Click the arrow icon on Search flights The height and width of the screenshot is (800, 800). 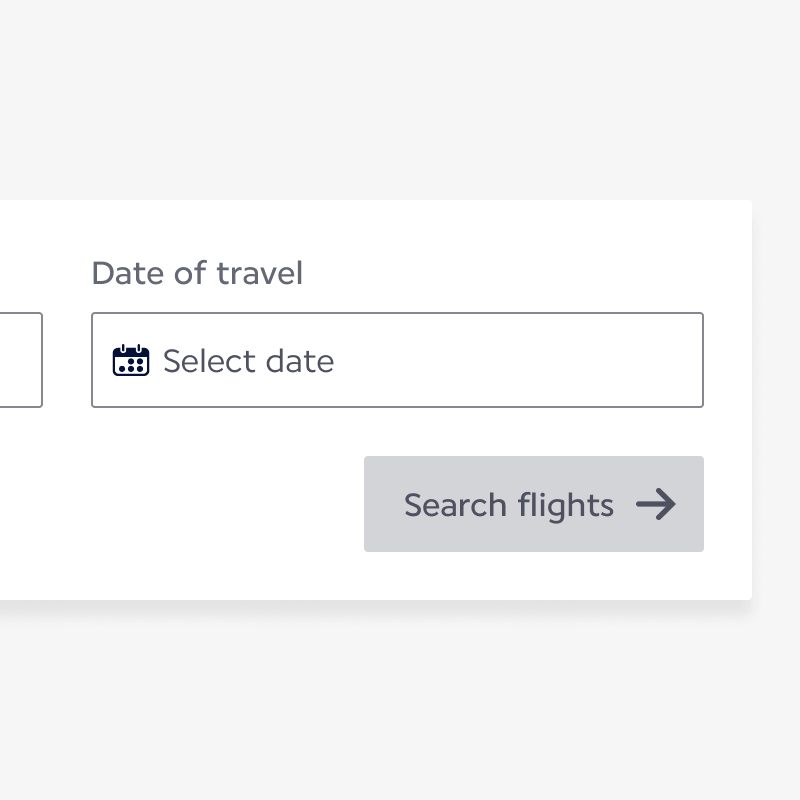pos(656,504)
